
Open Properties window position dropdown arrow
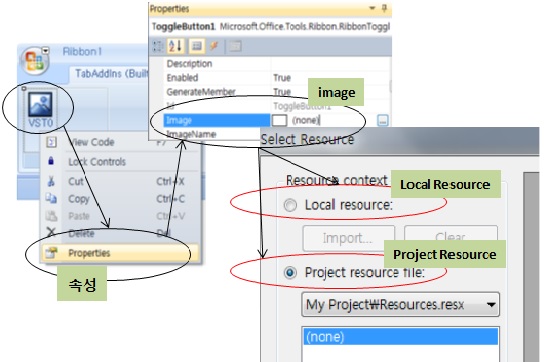pos(372,8)
